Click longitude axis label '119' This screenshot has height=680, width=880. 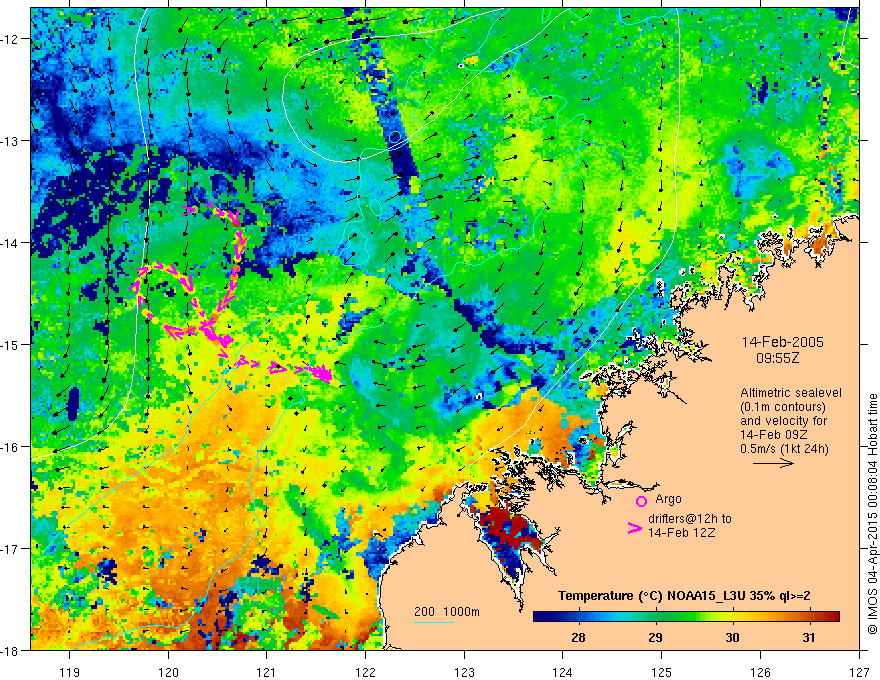pos(70,673)
